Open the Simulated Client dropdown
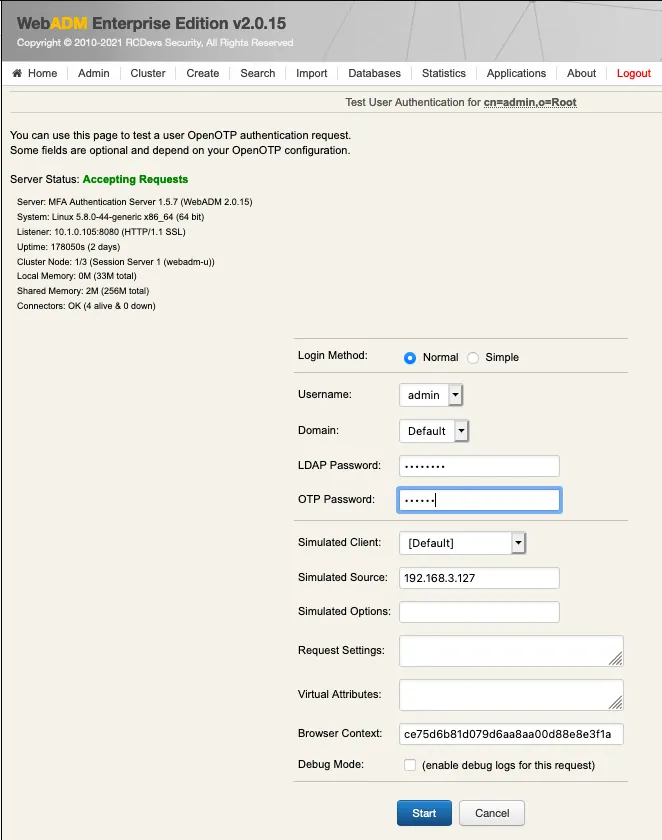The height and width of the screenshot is (840, 662). pos(462,543)
